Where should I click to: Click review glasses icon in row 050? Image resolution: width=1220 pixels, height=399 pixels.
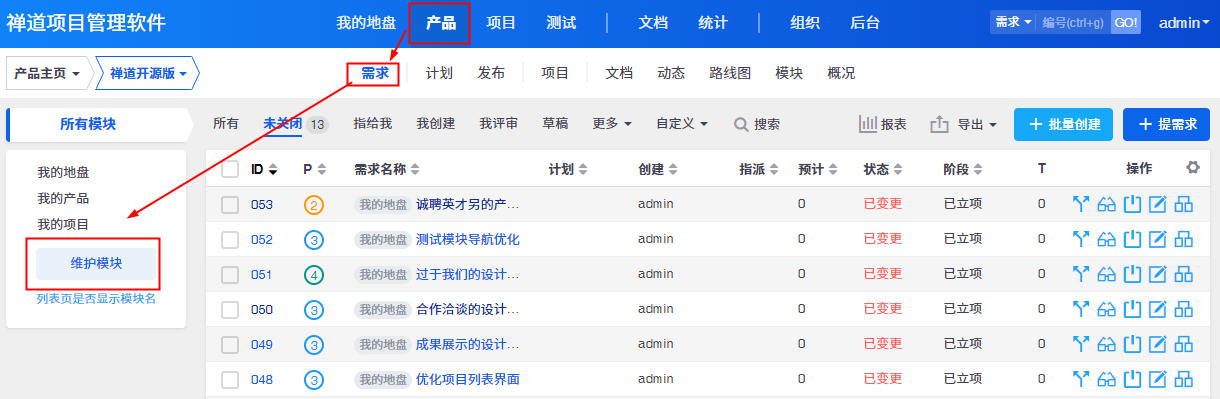tap(1106, 310)
